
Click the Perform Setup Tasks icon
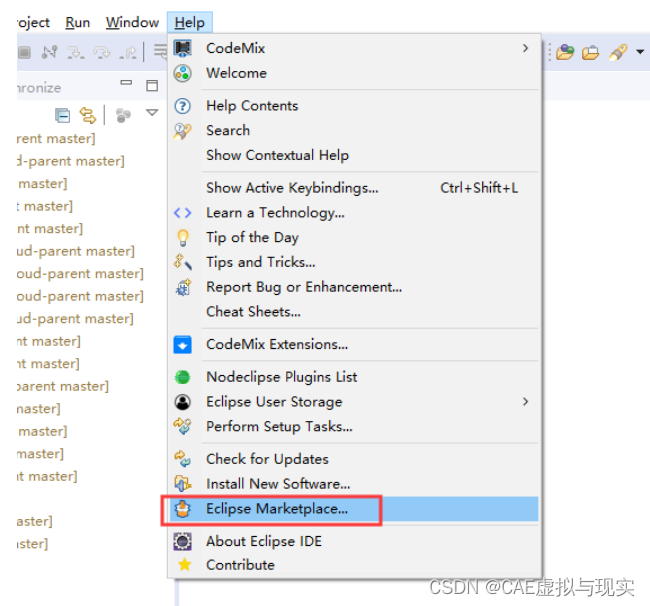182,427
